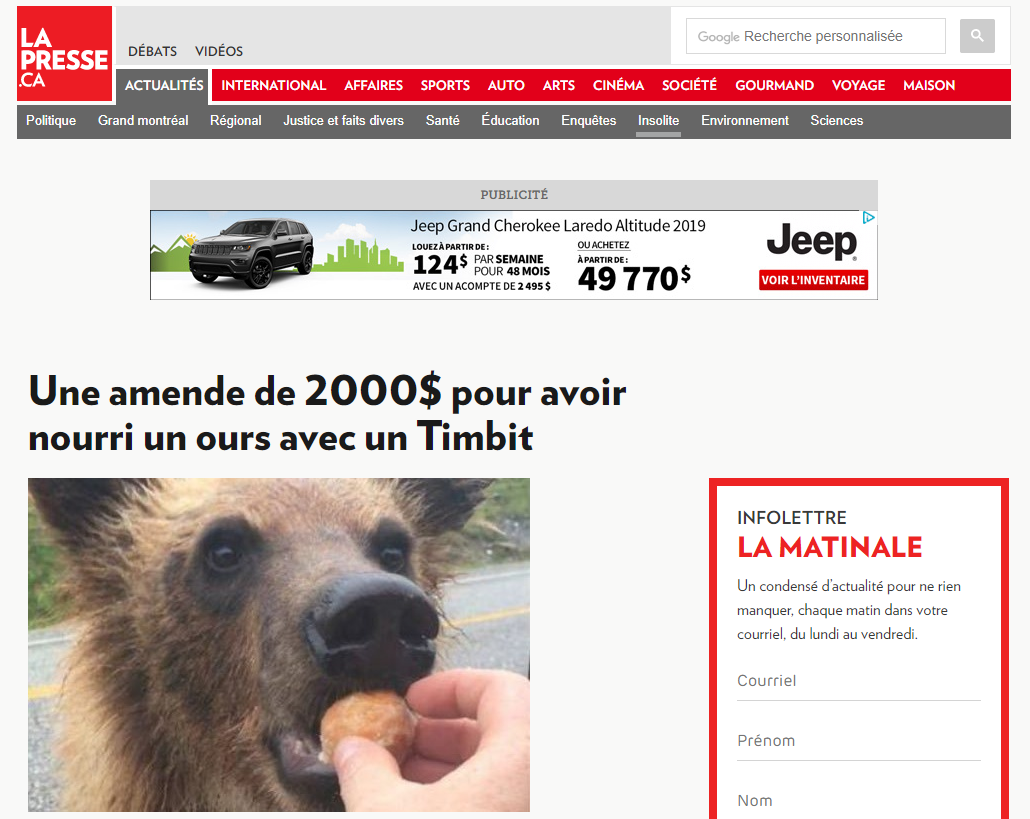Viewport: 1030px width, 819px height.
Task: Focus the Google custom search field
Action: (815, 36)
